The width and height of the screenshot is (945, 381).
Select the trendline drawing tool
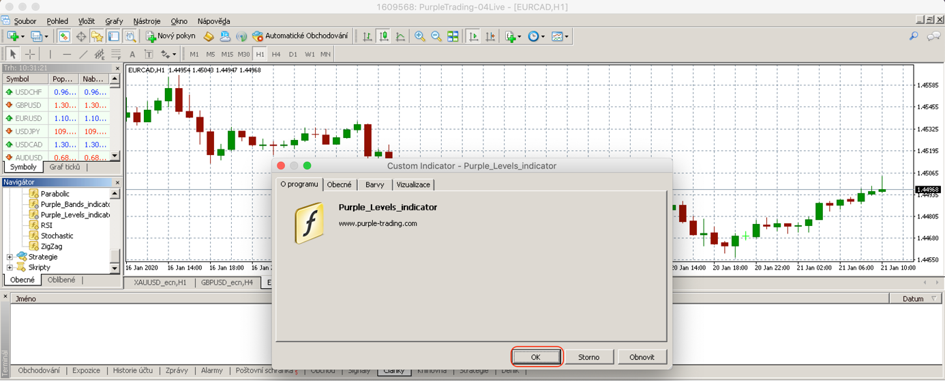(84, 54)
